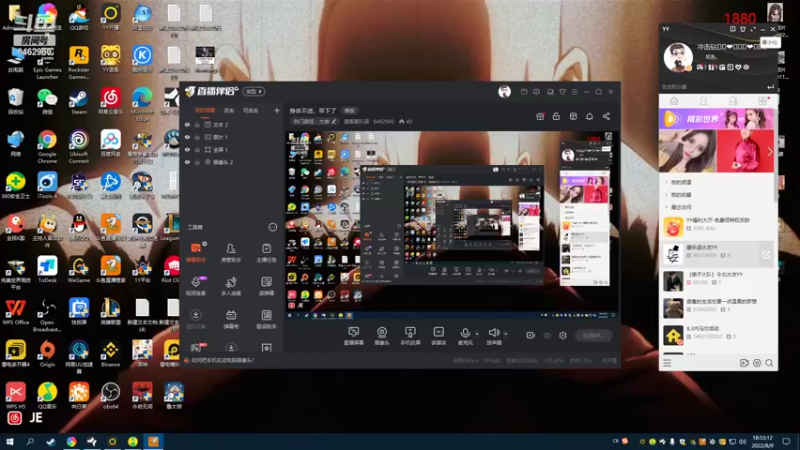Click the YY profile avatar picture
This screenshot has height=450, width=800.
pos(678,56)
